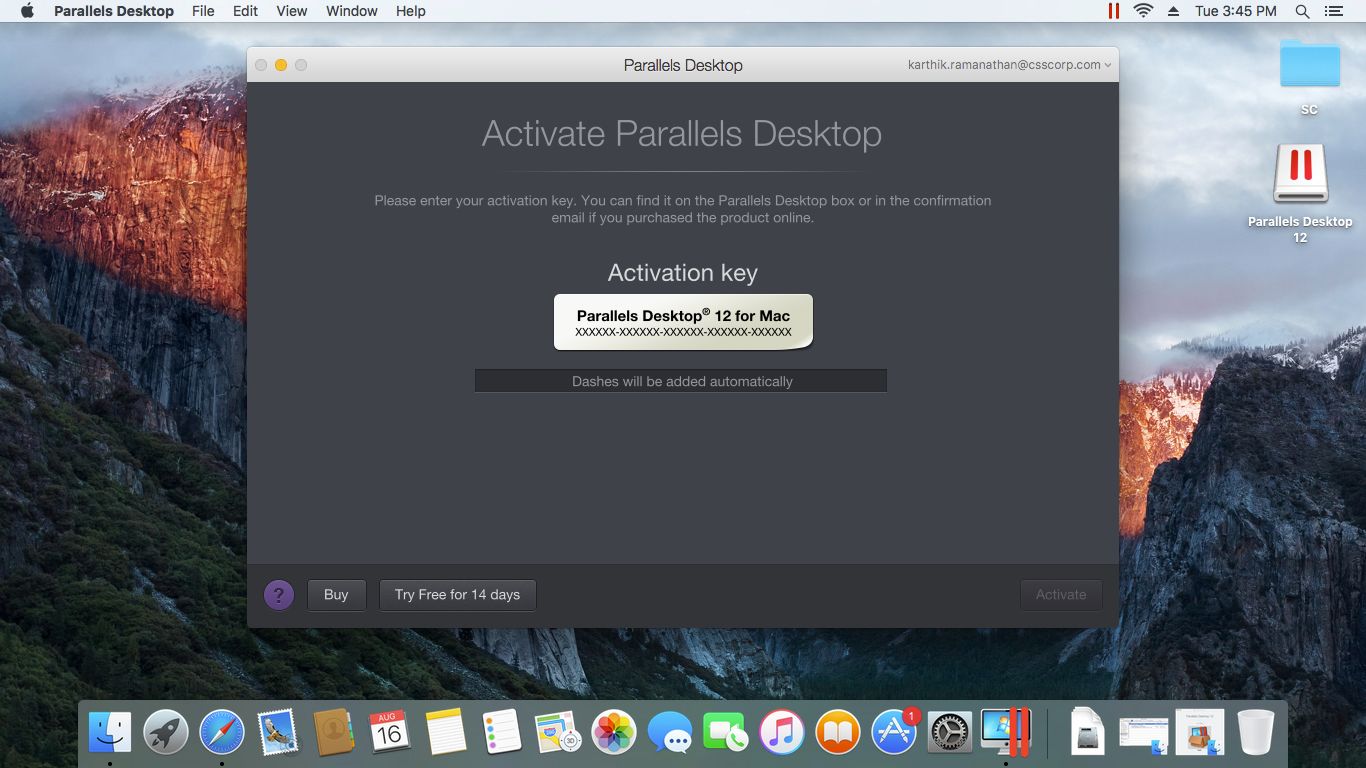1366x768 pixels.
Task: Click the eject icon in the menu bar
Action: (x=1174, y=11)
